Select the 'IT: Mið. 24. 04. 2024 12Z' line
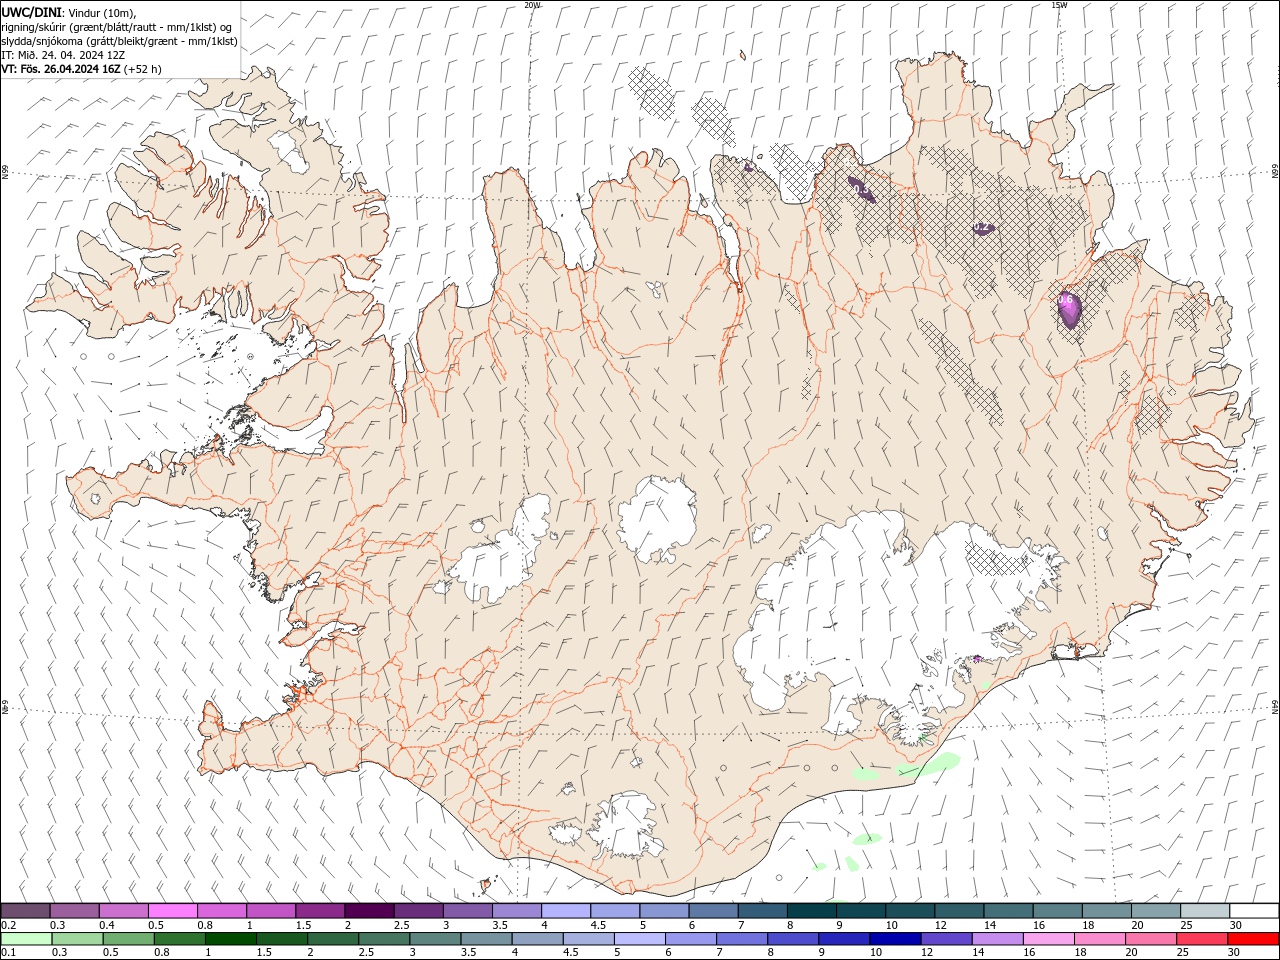This screenshot has height=960, width=1280. 62,55
